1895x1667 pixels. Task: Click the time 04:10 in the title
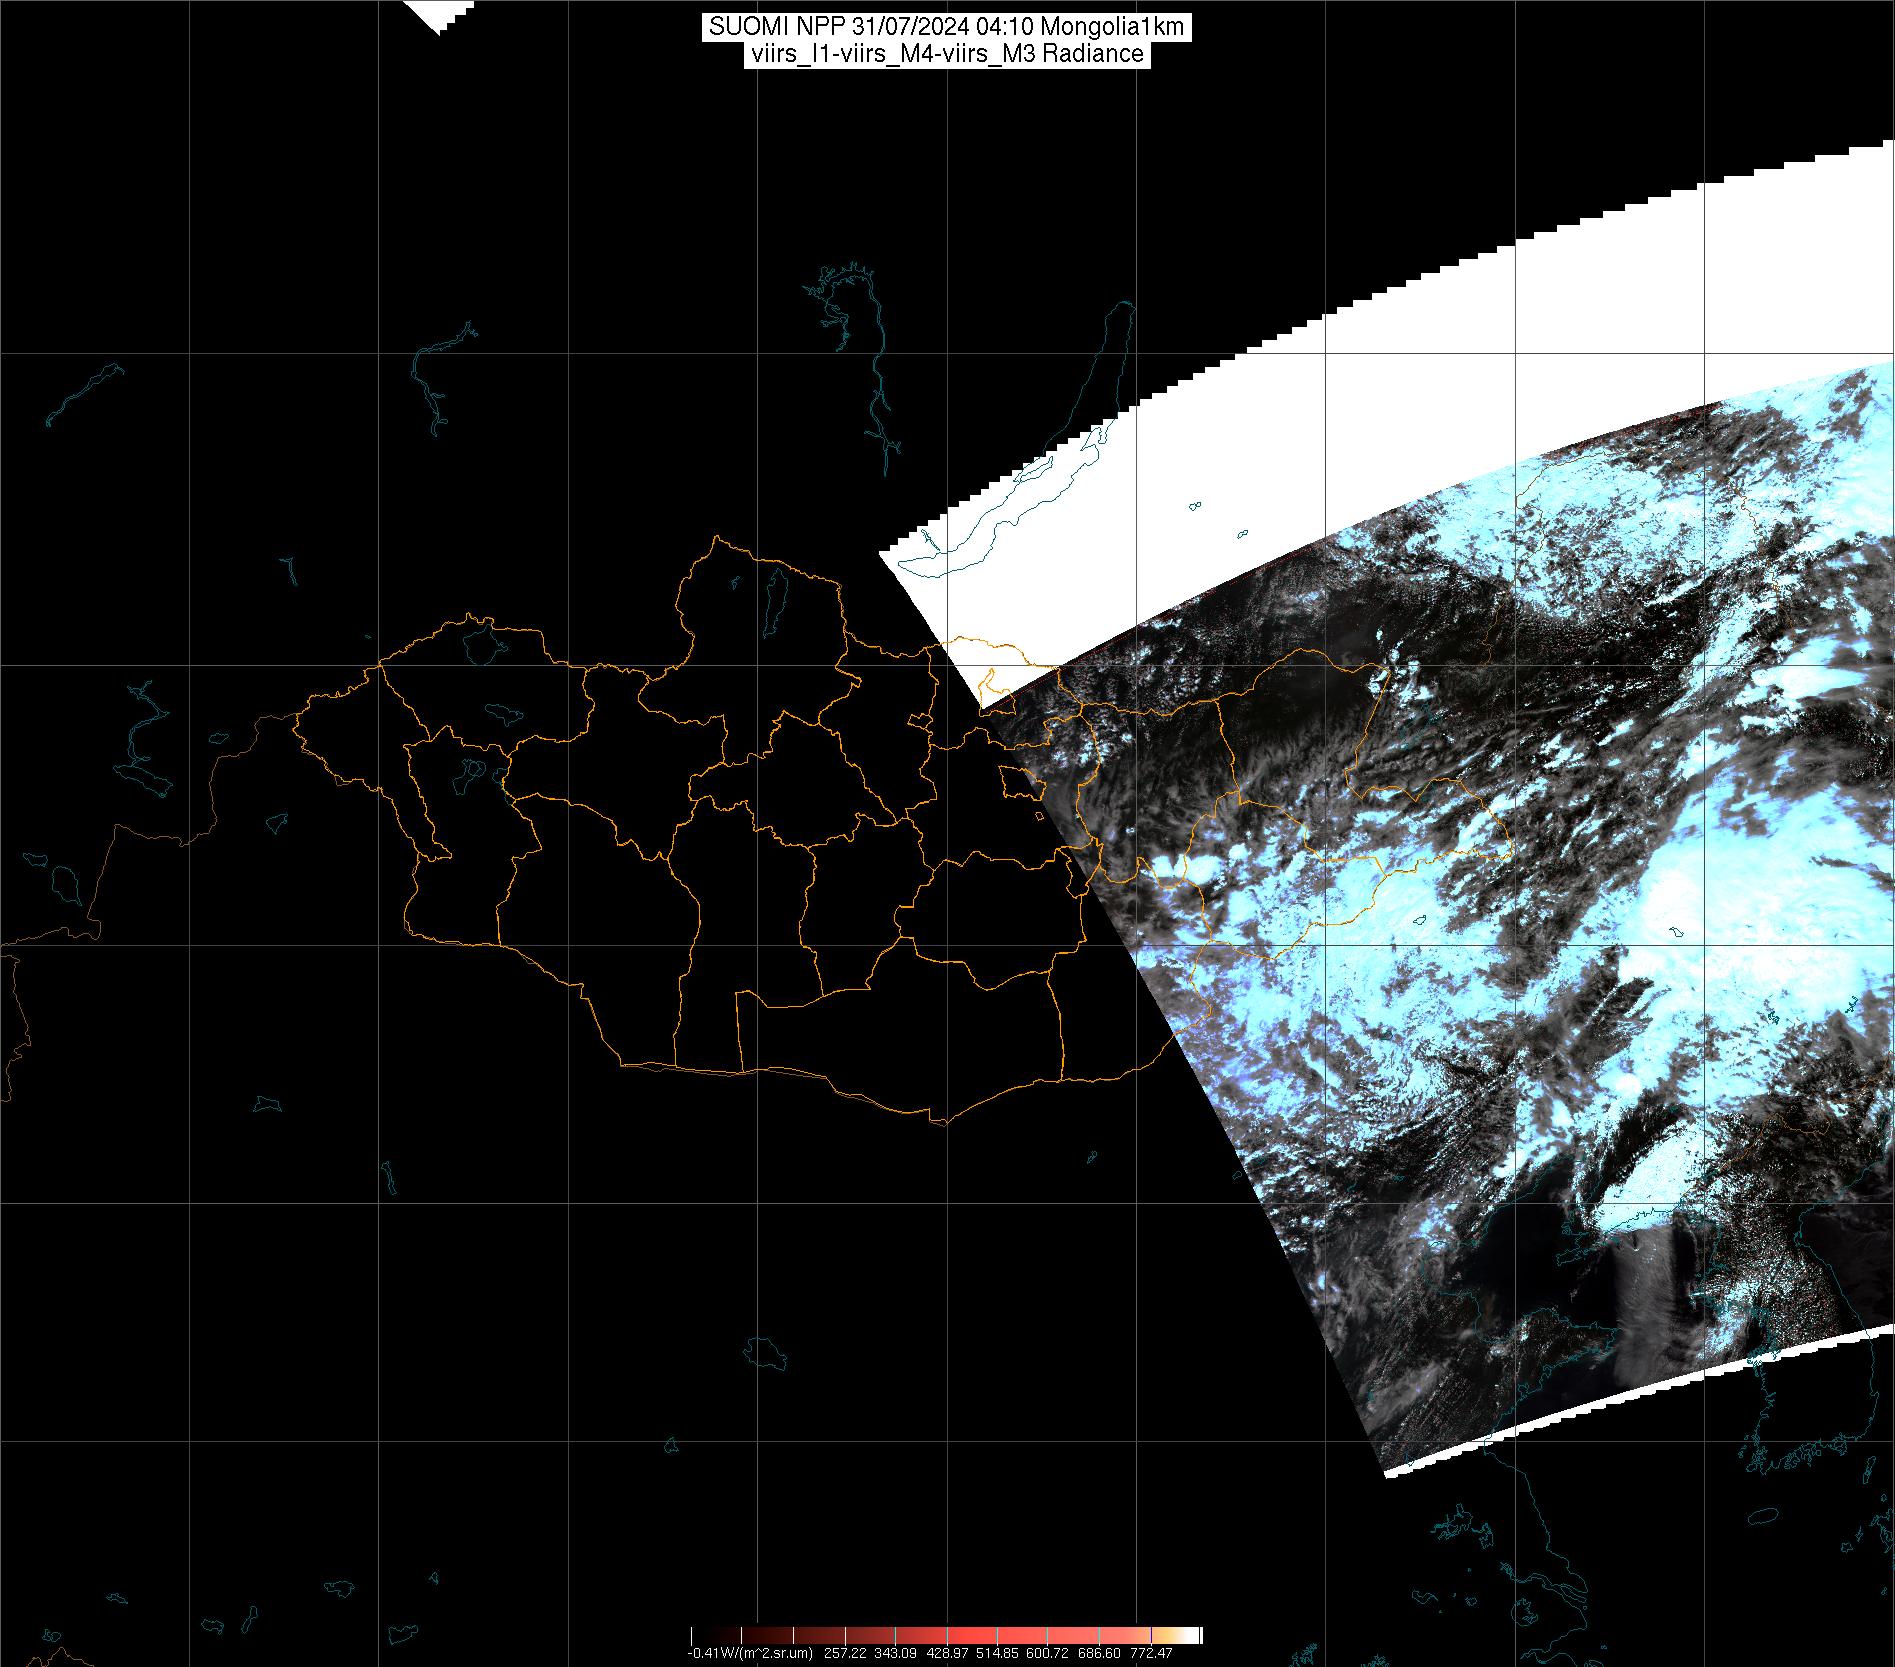pos(1004,27)
